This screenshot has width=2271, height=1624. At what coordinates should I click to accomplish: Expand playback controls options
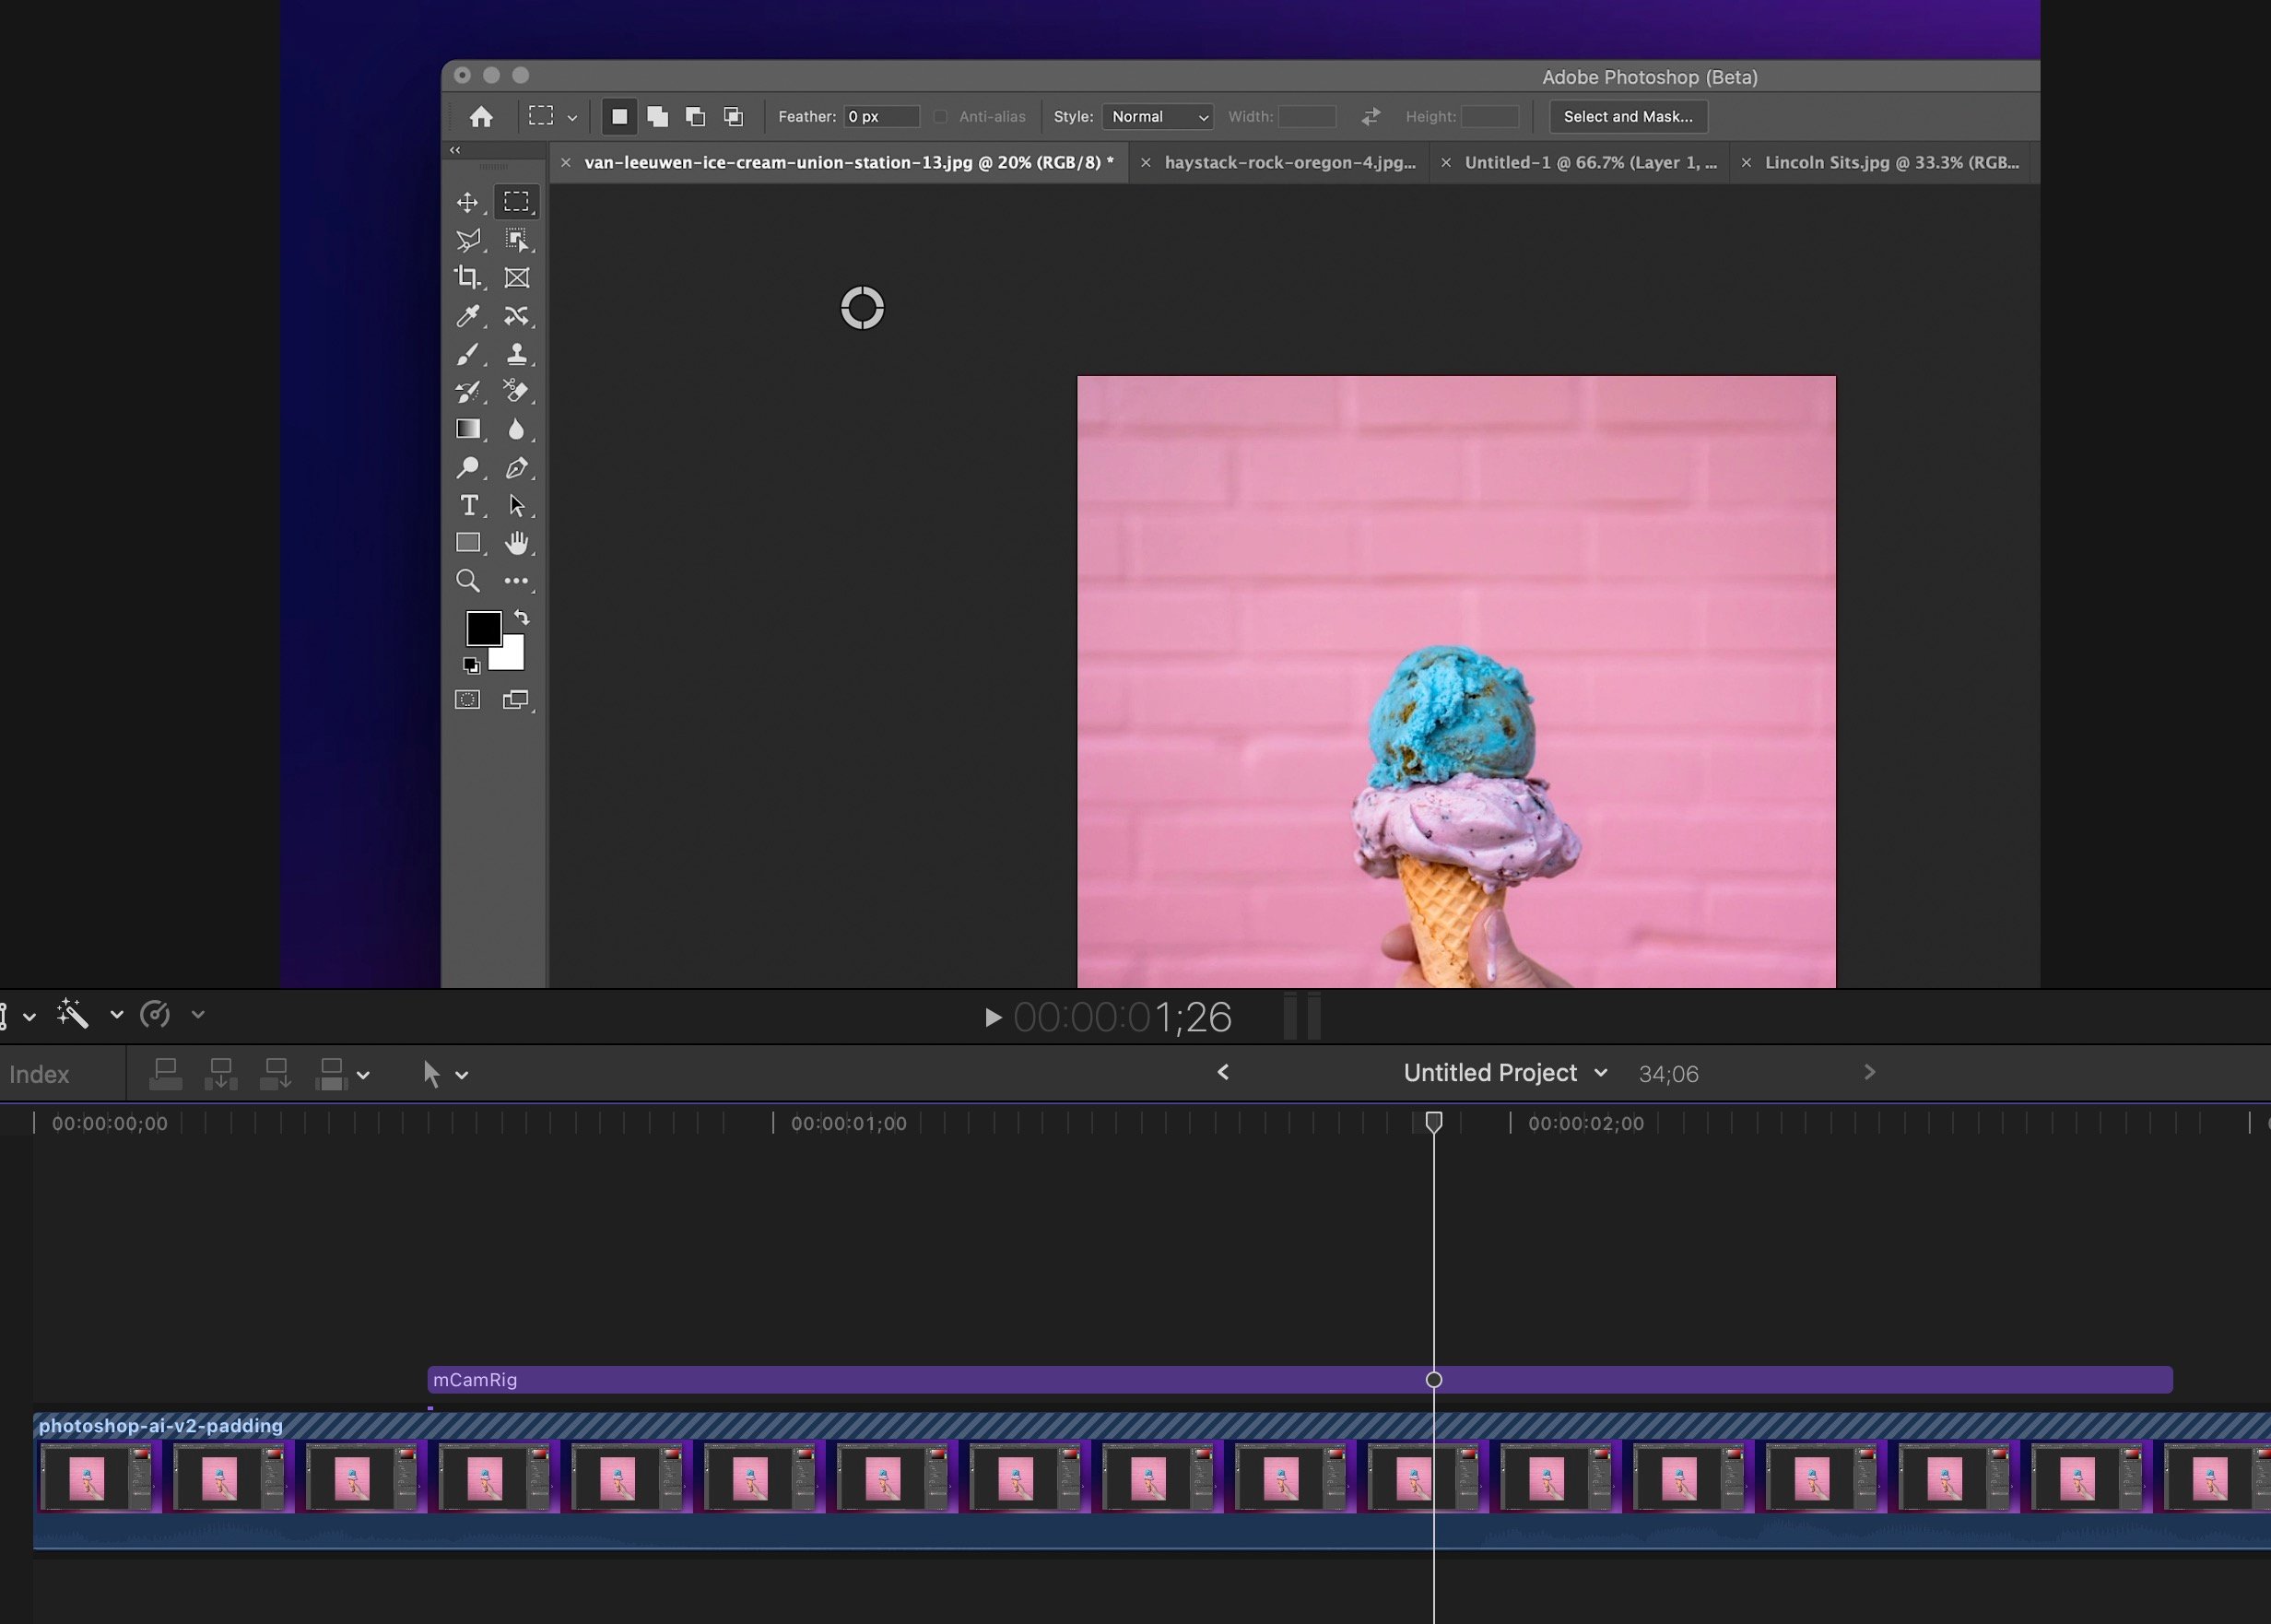(197, 1016)
